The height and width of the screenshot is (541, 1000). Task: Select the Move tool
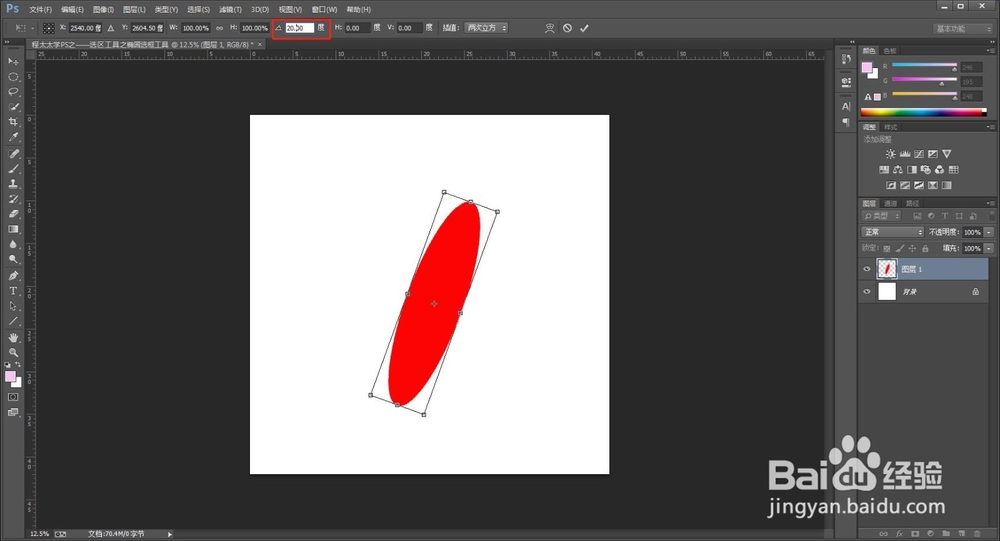13,61
